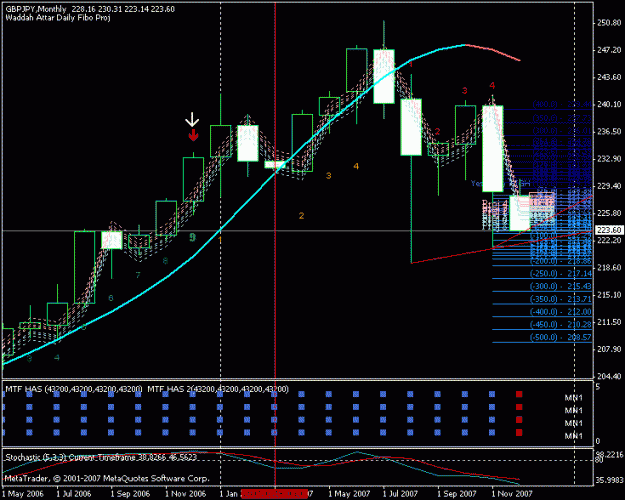Click the Waddah Attar Daily Fibo Proj label
Viewport: 625px width, 500px height.
(58, 18)
